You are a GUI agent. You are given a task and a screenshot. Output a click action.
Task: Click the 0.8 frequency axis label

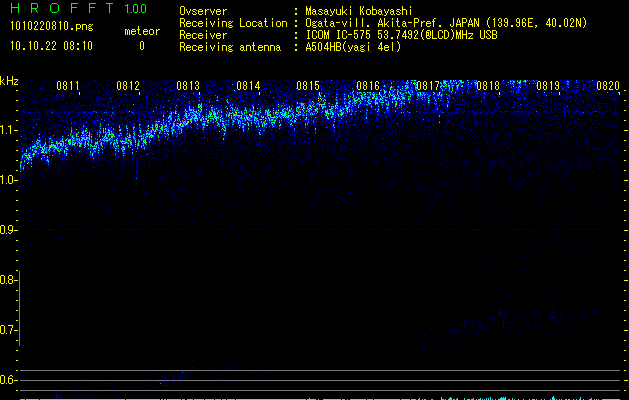click(9, 280)
